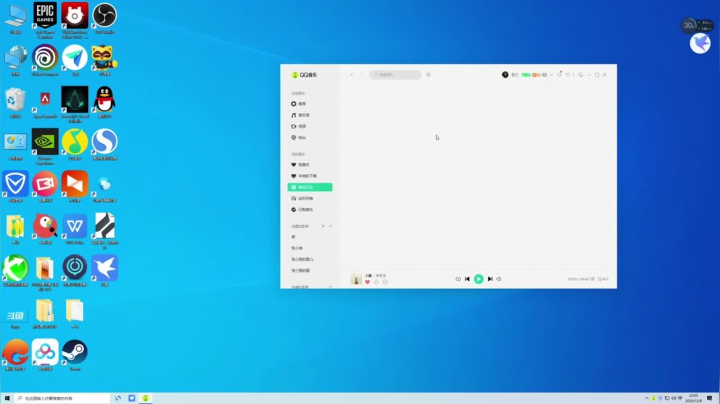Screen dimensions: 720x404
Task: Open the Music Hall entry with note icon
Action: pyautogui.click(x=300, y=115)
